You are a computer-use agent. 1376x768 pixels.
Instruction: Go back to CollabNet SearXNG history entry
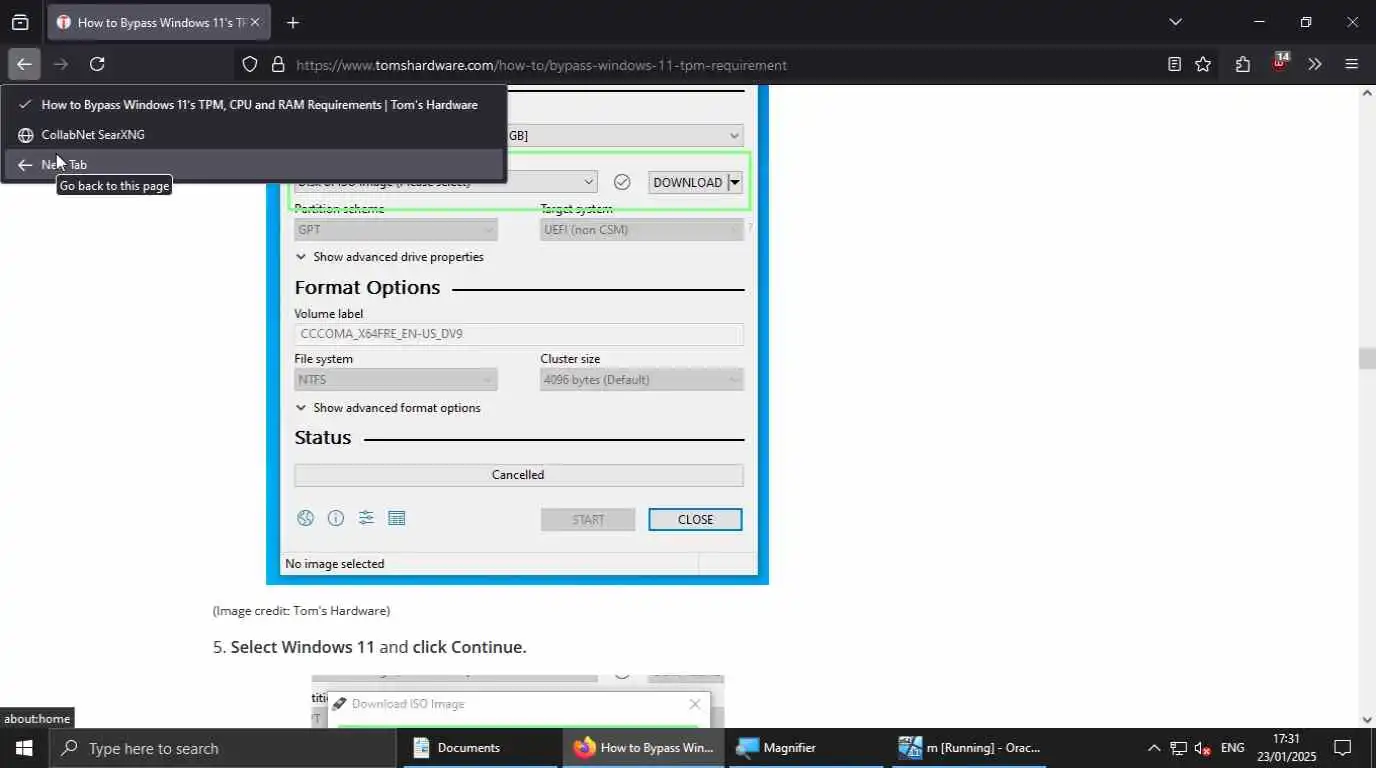point(253,135)
